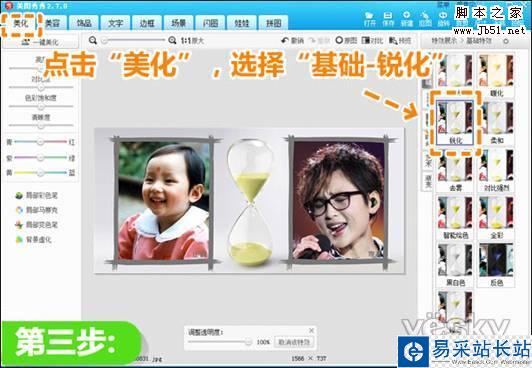
Task: Apply the 黑白色 effect thumbnail
Action: 455,265
